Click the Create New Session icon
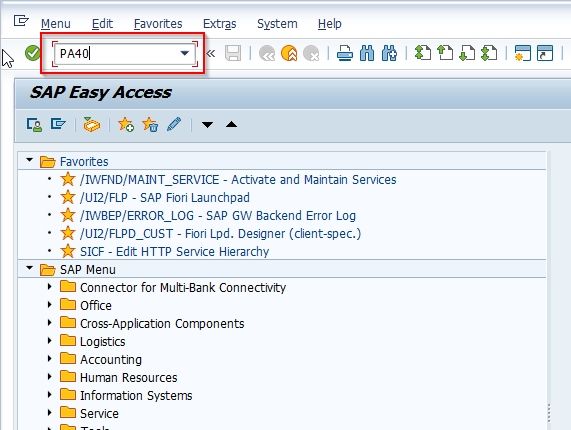 click(x=522, y=53)
